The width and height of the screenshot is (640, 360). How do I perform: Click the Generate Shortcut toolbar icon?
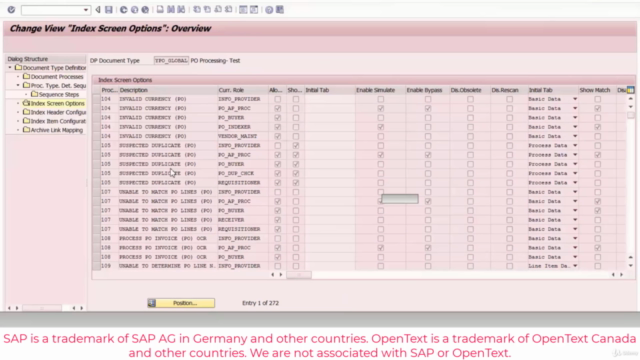pyautogui.click(x=254, y=9)
